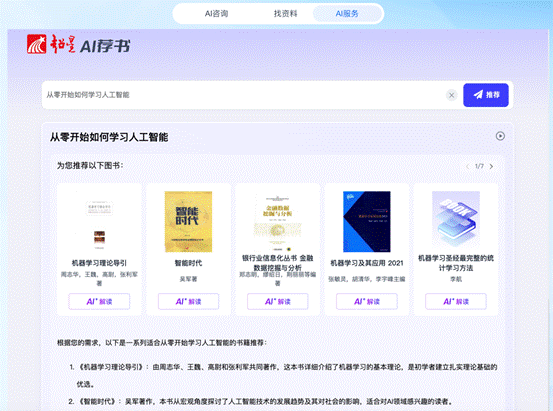Image resolution: width=553 pixels, height=411 pixels.
Task: Click AI解读 under 机器学习理论导引
Action: [99, 302]
